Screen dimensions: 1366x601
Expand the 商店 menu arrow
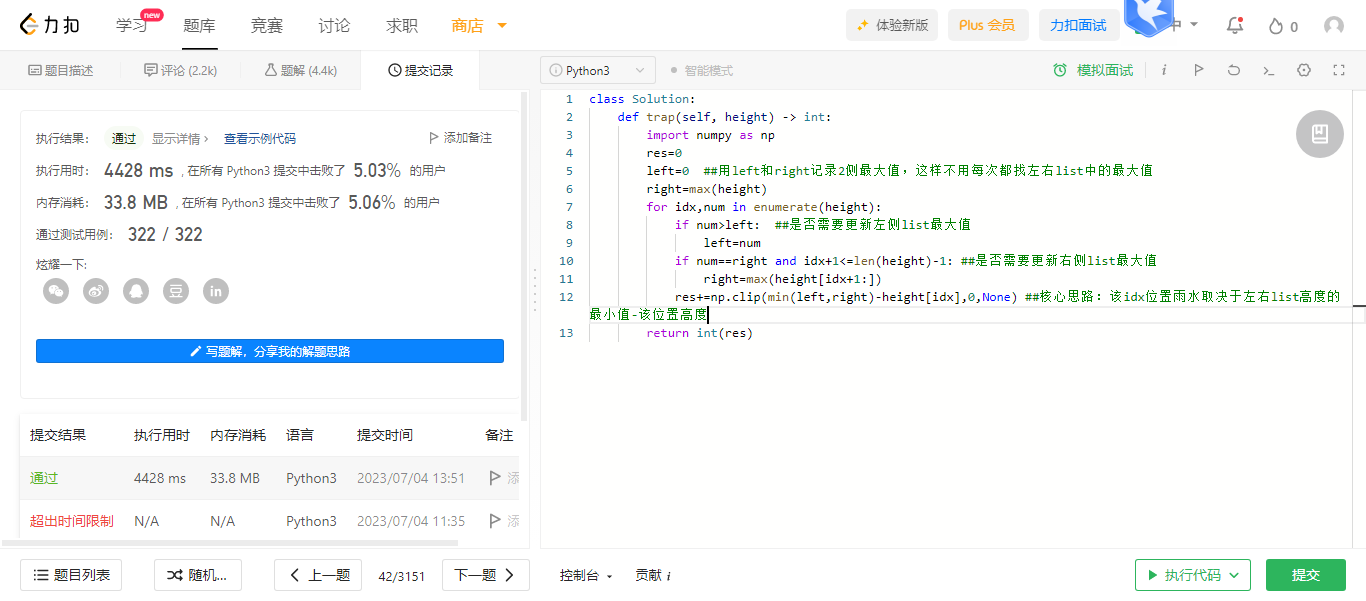502,25
